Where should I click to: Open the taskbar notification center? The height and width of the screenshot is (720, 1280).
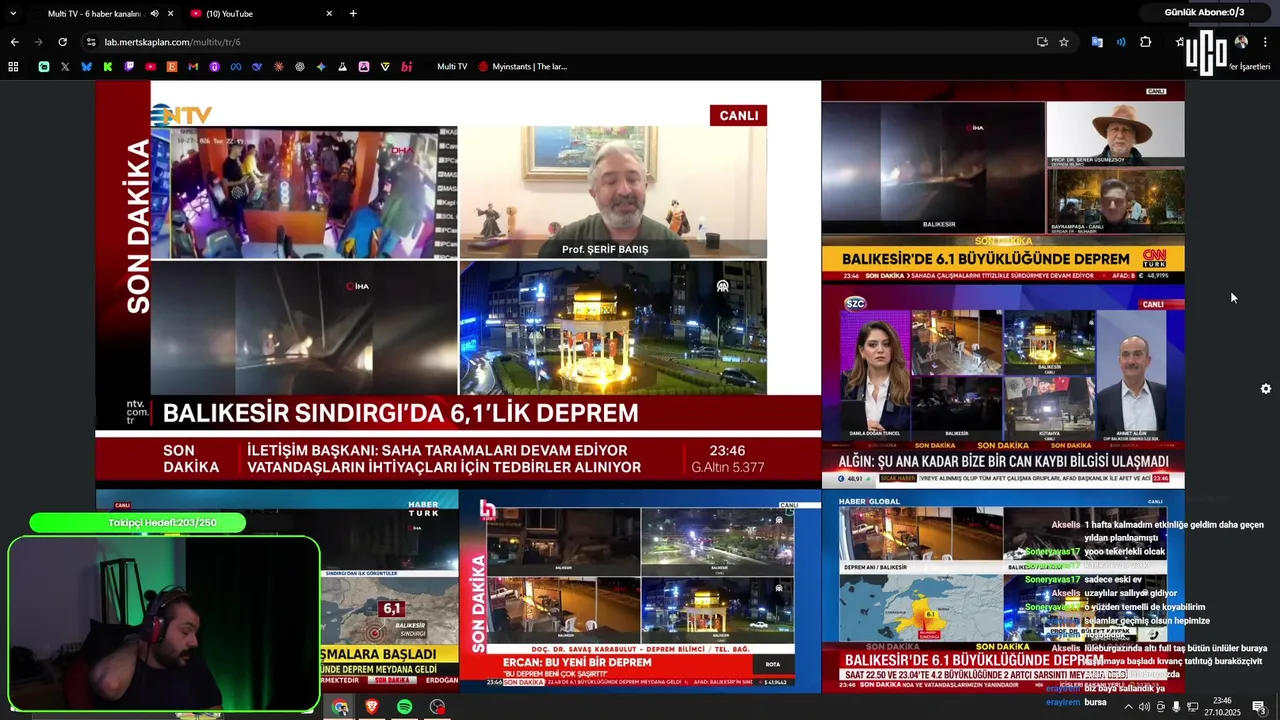[x=1260, y=707]
